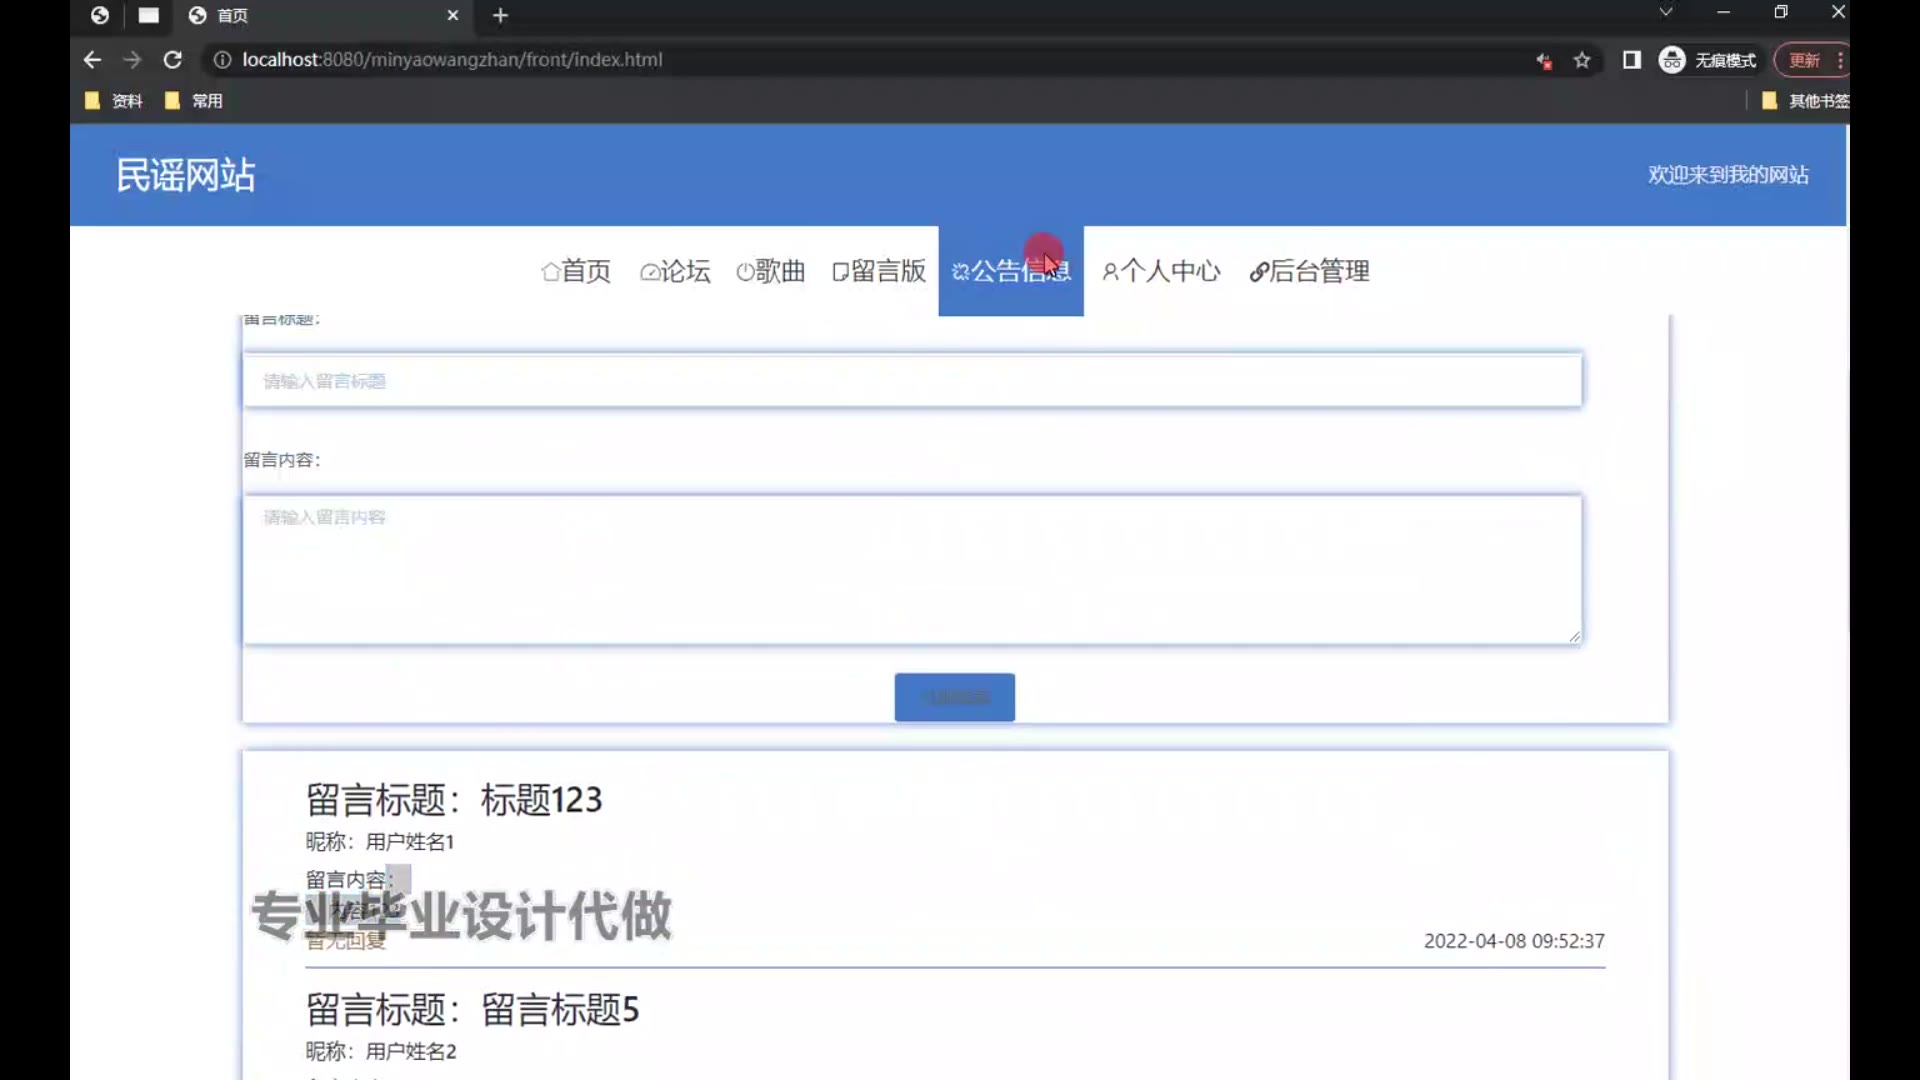This screenshot has width=1920, height=1080.
Task: Open the side panel icon
Action: click(x=1631, y=60)
